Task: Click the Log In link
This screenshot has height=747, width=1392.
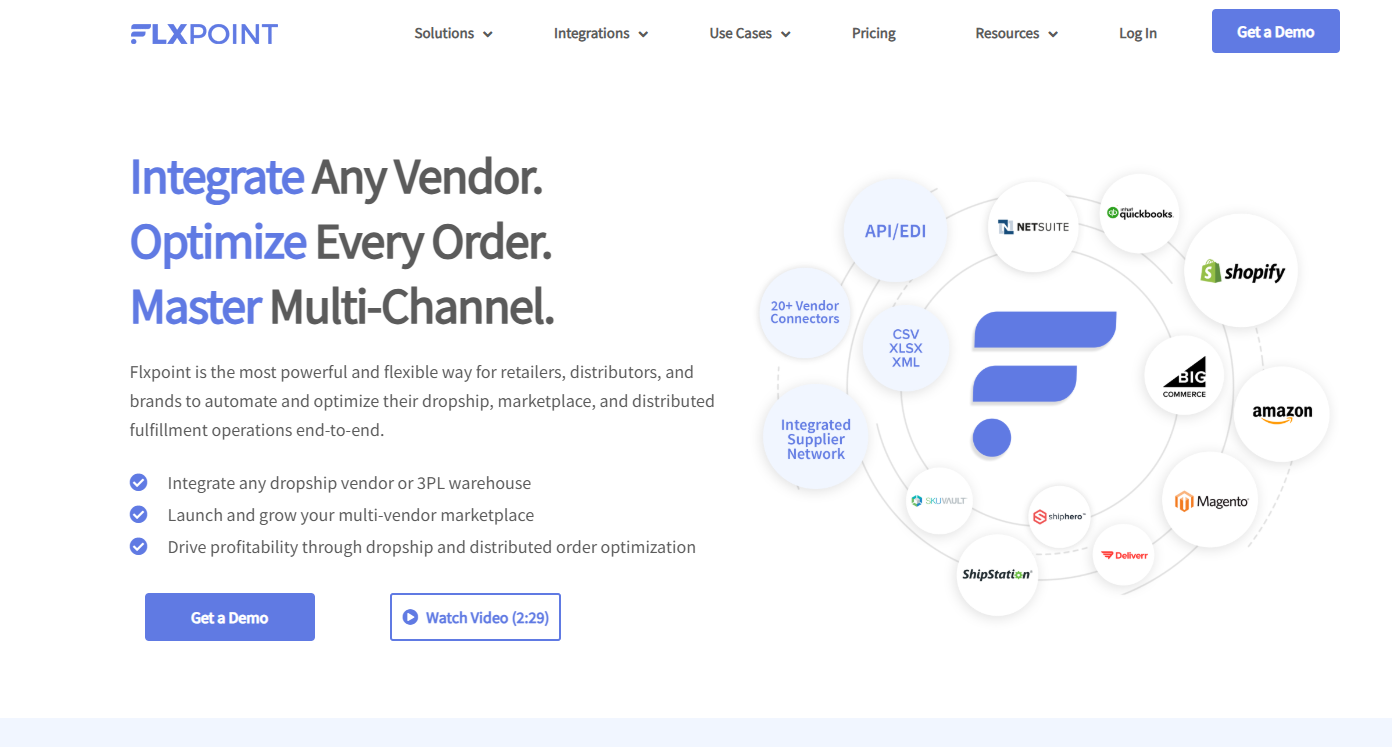Action: click(x=1138, y=33)
